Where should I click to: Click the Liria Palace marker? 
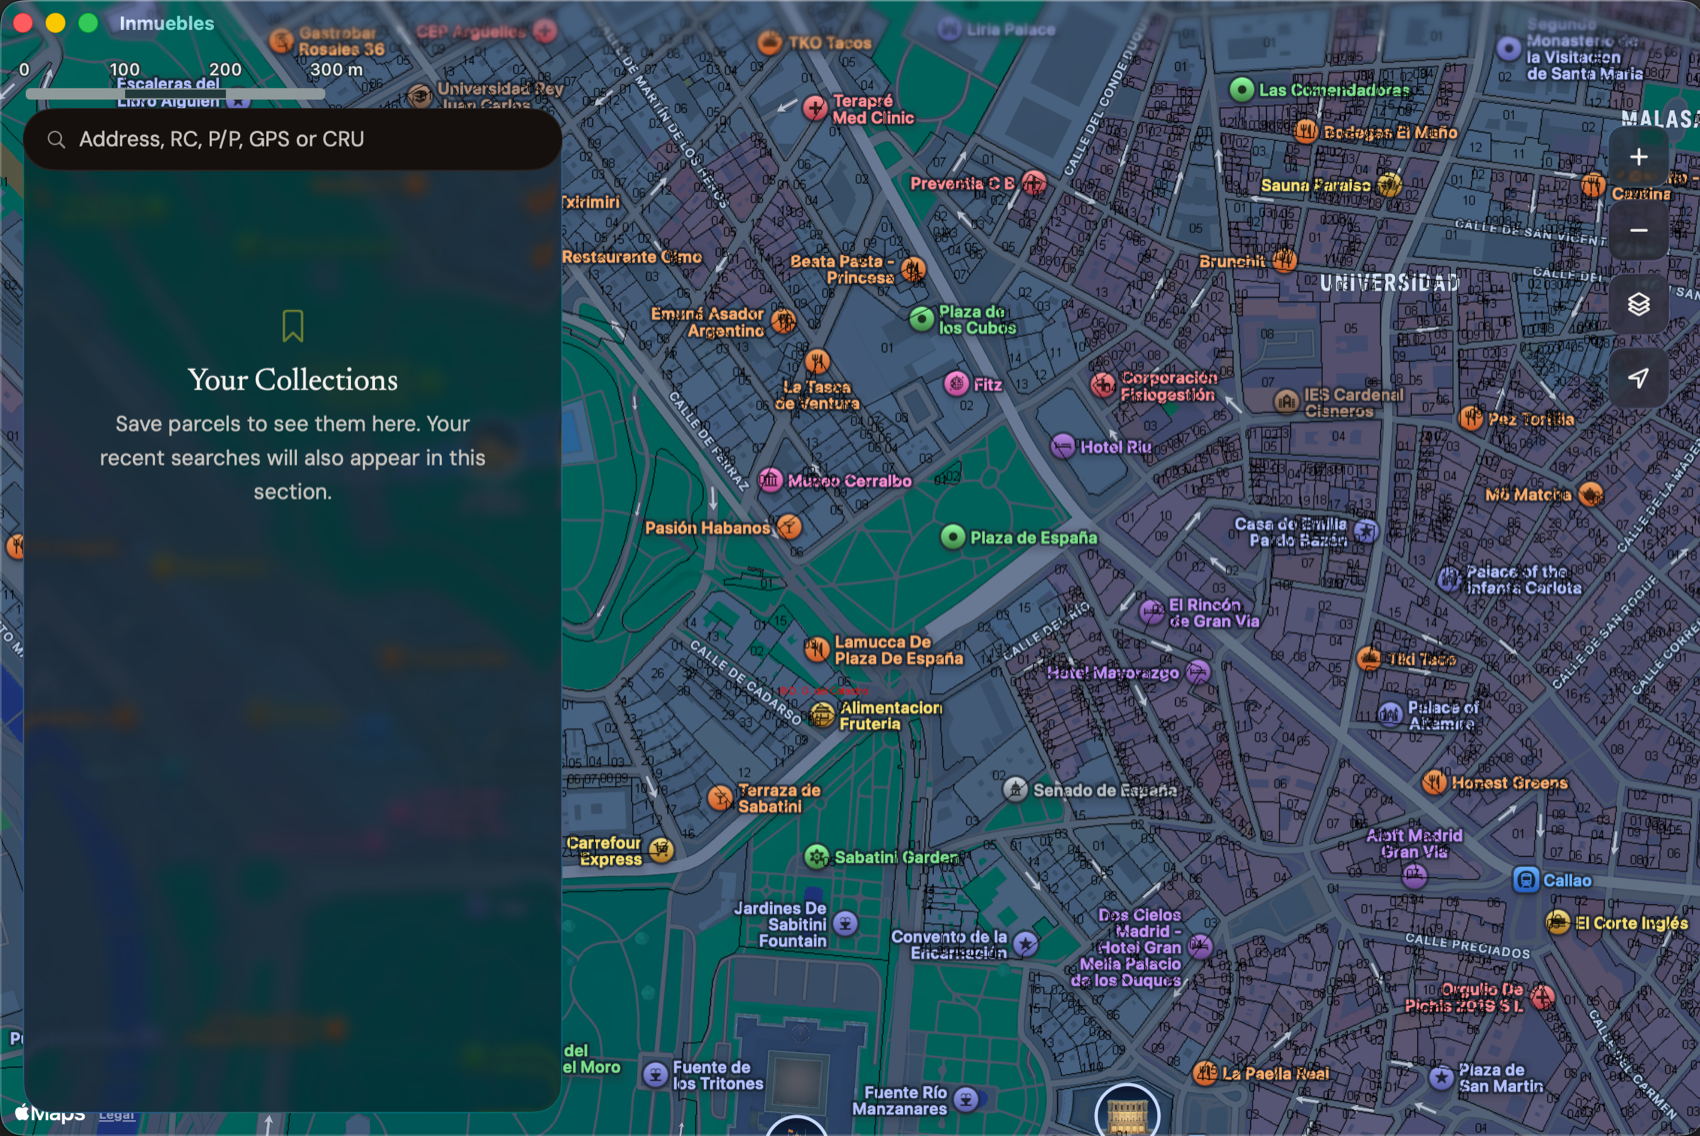coord(949,29)
